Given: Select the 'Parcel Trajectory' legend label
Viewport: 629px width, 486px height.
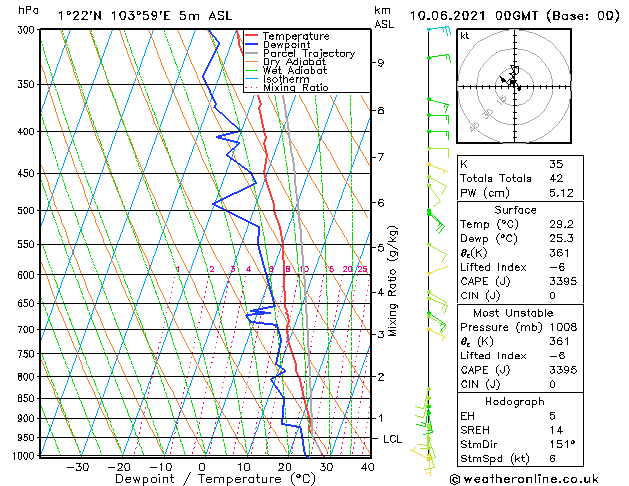Looking at the screenshot, I should 309,53.
